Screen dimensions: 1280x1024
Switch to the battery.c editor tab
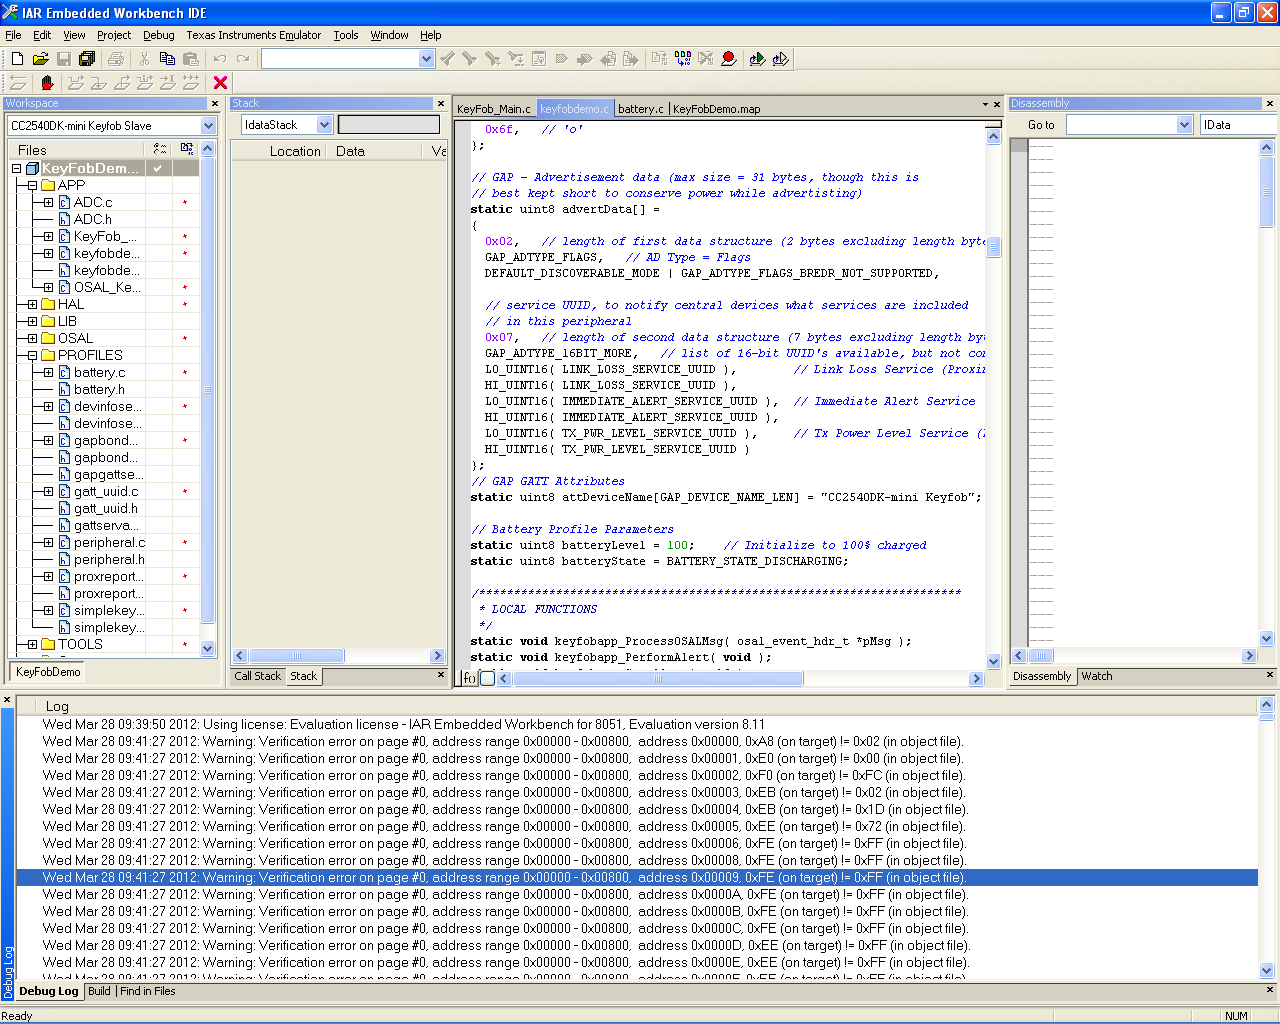640,109
